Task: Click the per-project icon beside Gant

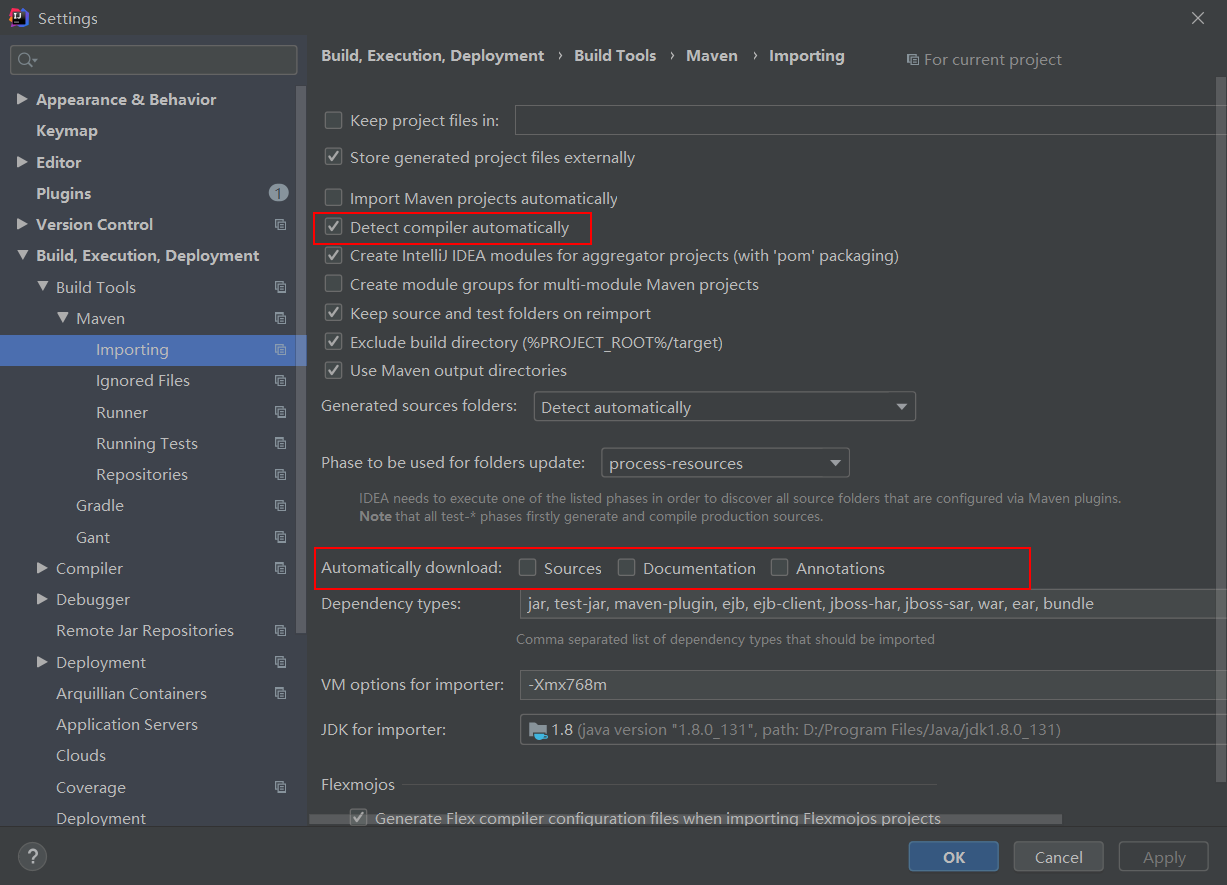Action: click(x=280, y=538)
